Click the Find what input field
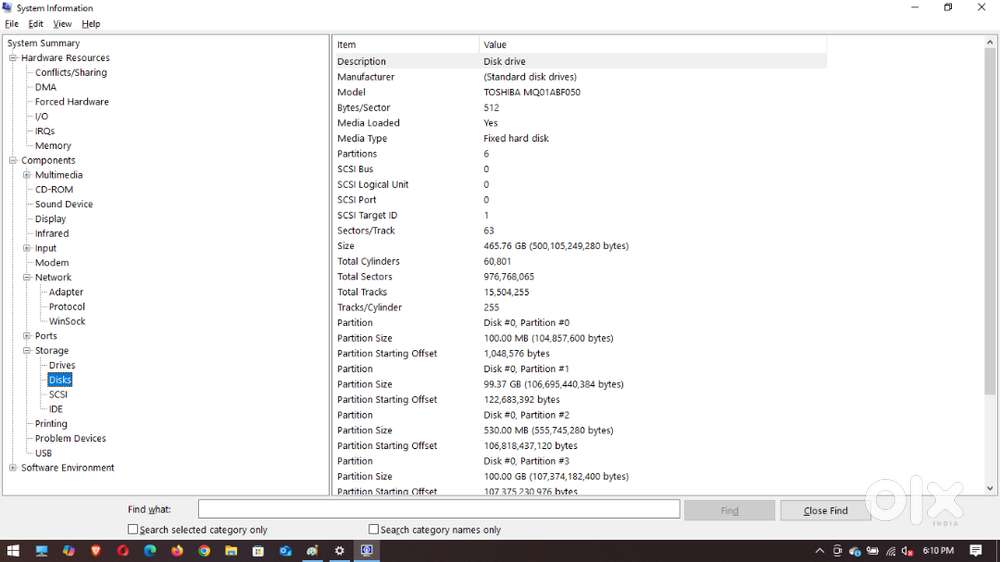Screen dimensions: 1000x562 coord(438,510)
